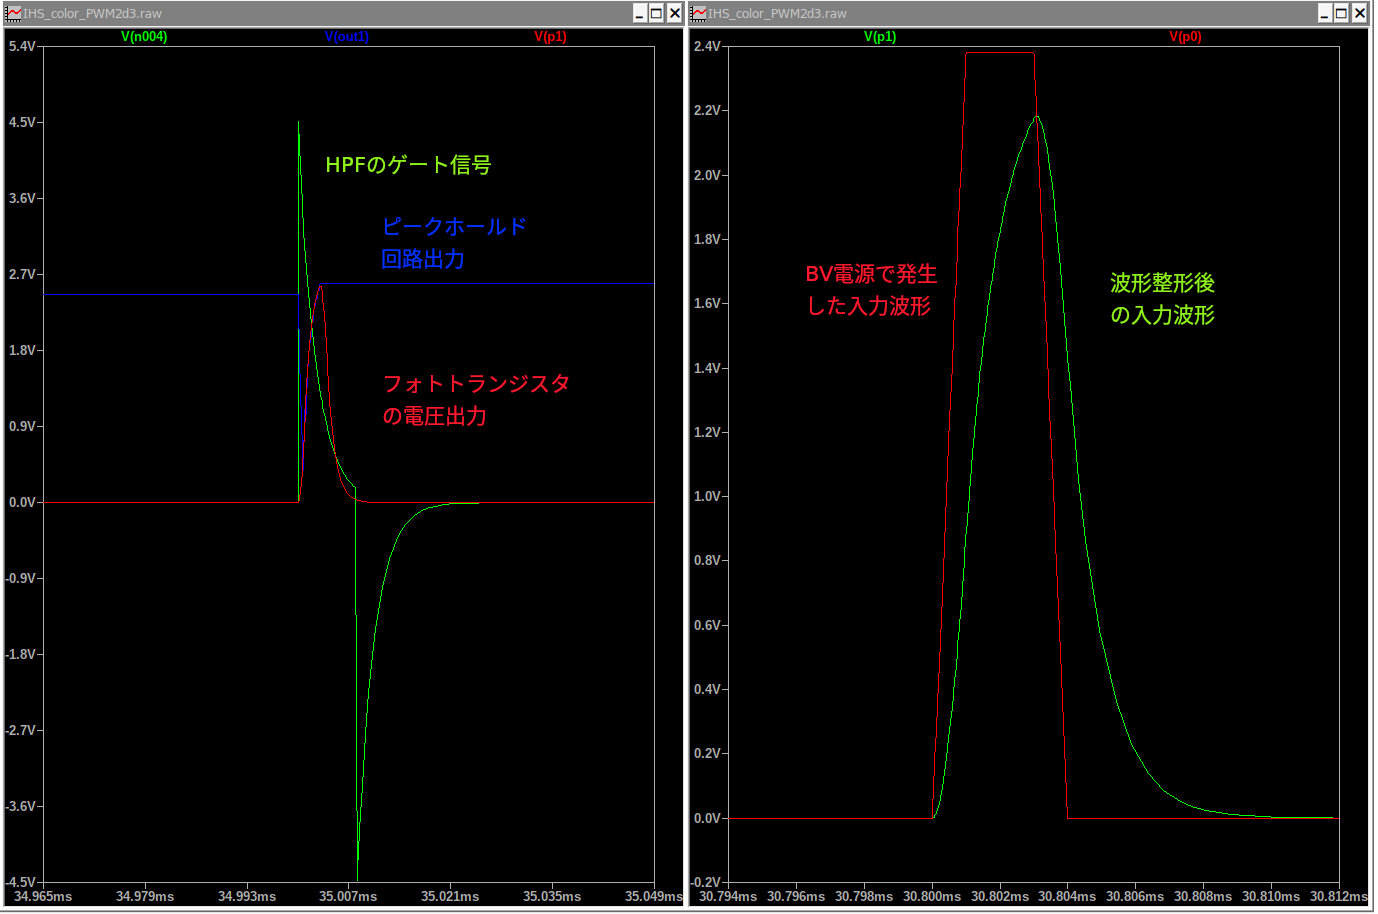This screenshot has width=1378, height=914.
Task: Click the HPFのゲート信号 annotation text
Action: [x=408, y=165]
